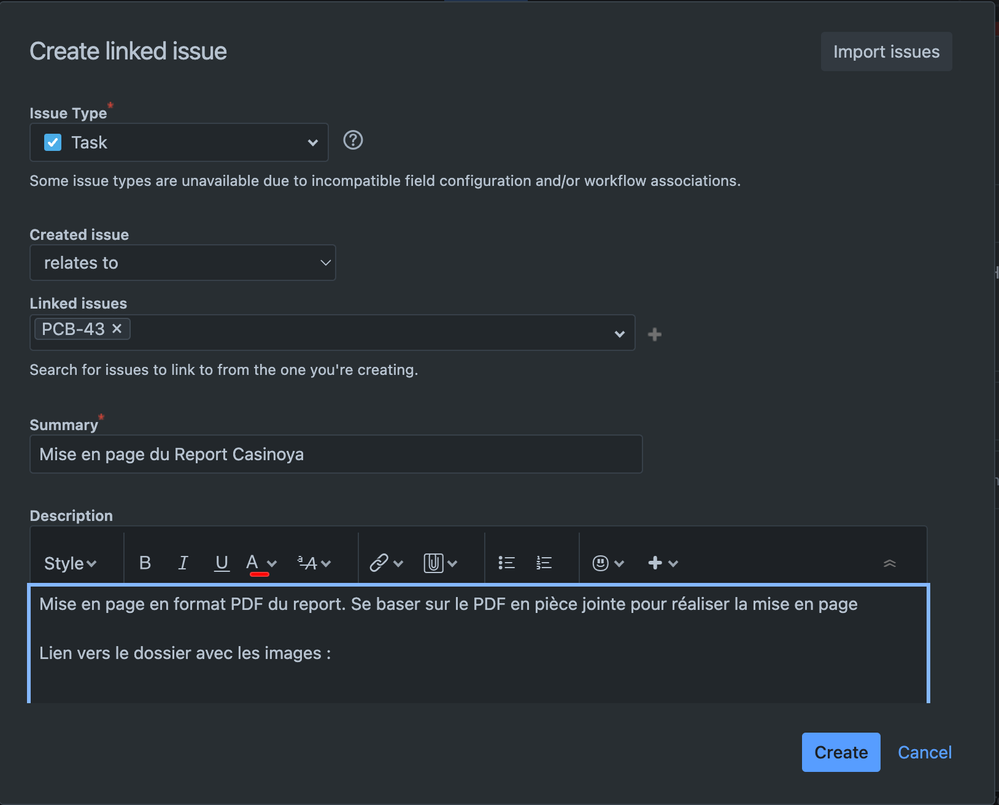Insert a bulleted list
999x805 pixels.
(507, 563)
